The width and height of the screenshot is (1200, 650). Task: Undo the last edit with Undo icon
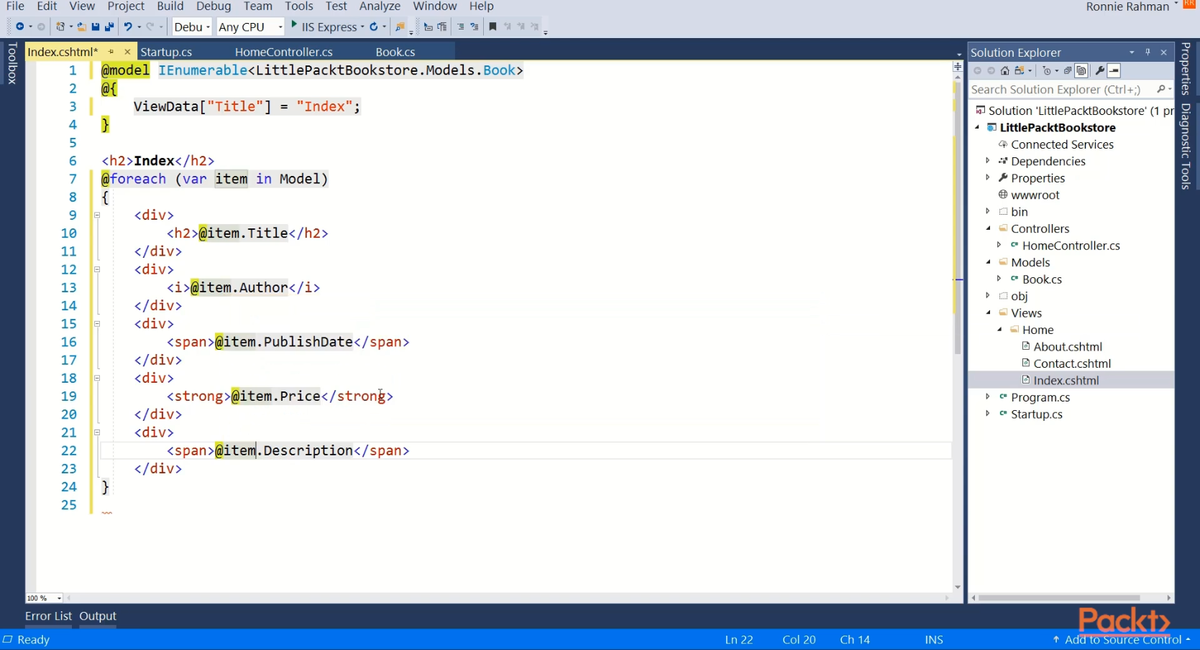click(128, 26)
